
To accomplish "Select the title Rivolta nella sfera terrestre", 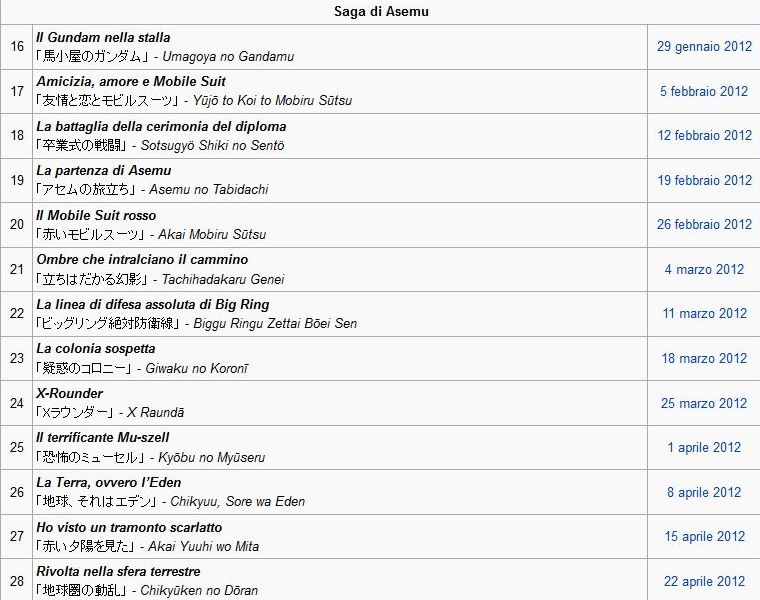I will tap(118, 571).
